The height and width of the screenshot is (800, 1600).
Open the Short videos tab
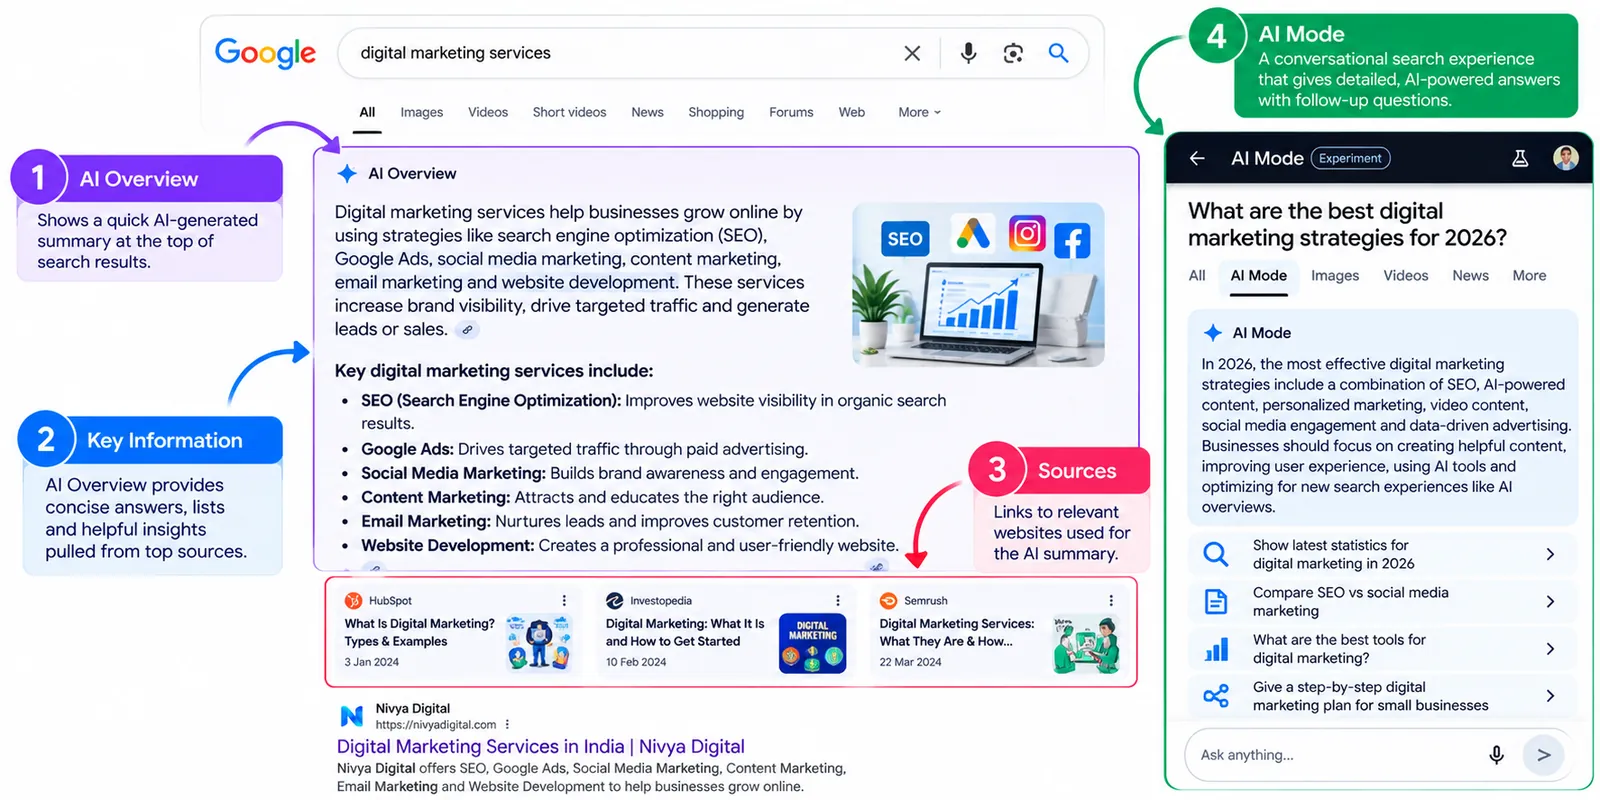[569, 112]
